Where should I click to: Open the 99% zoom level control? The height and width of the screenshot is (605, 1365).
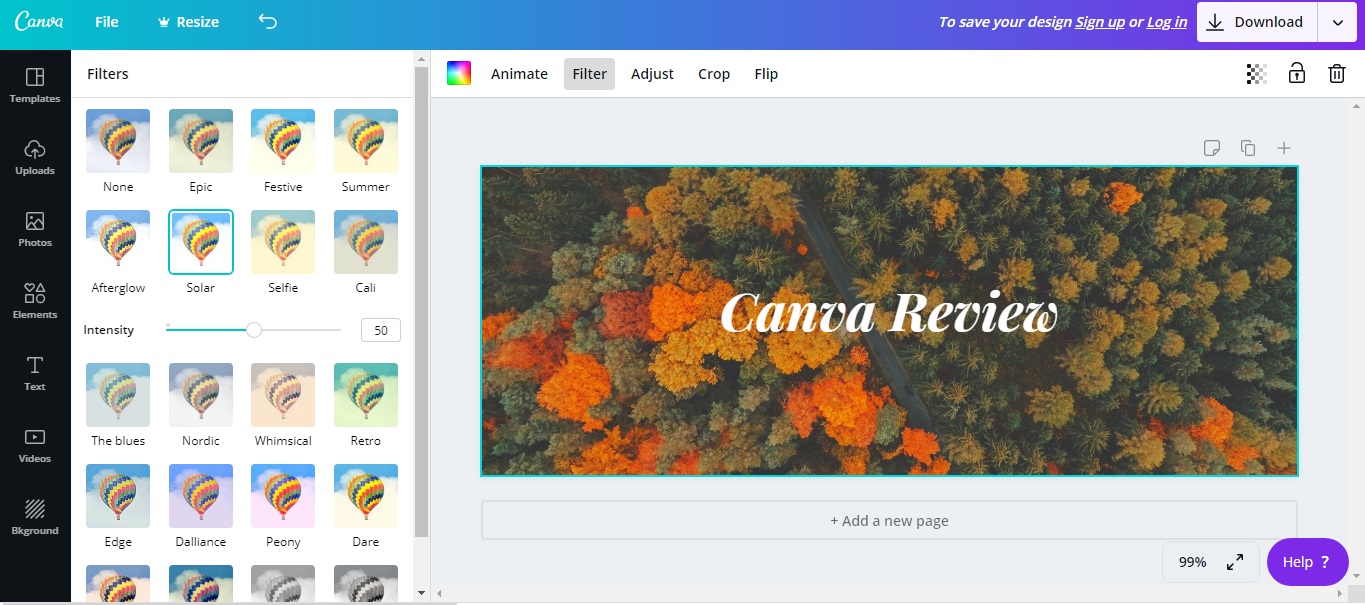click(1192, 562)
